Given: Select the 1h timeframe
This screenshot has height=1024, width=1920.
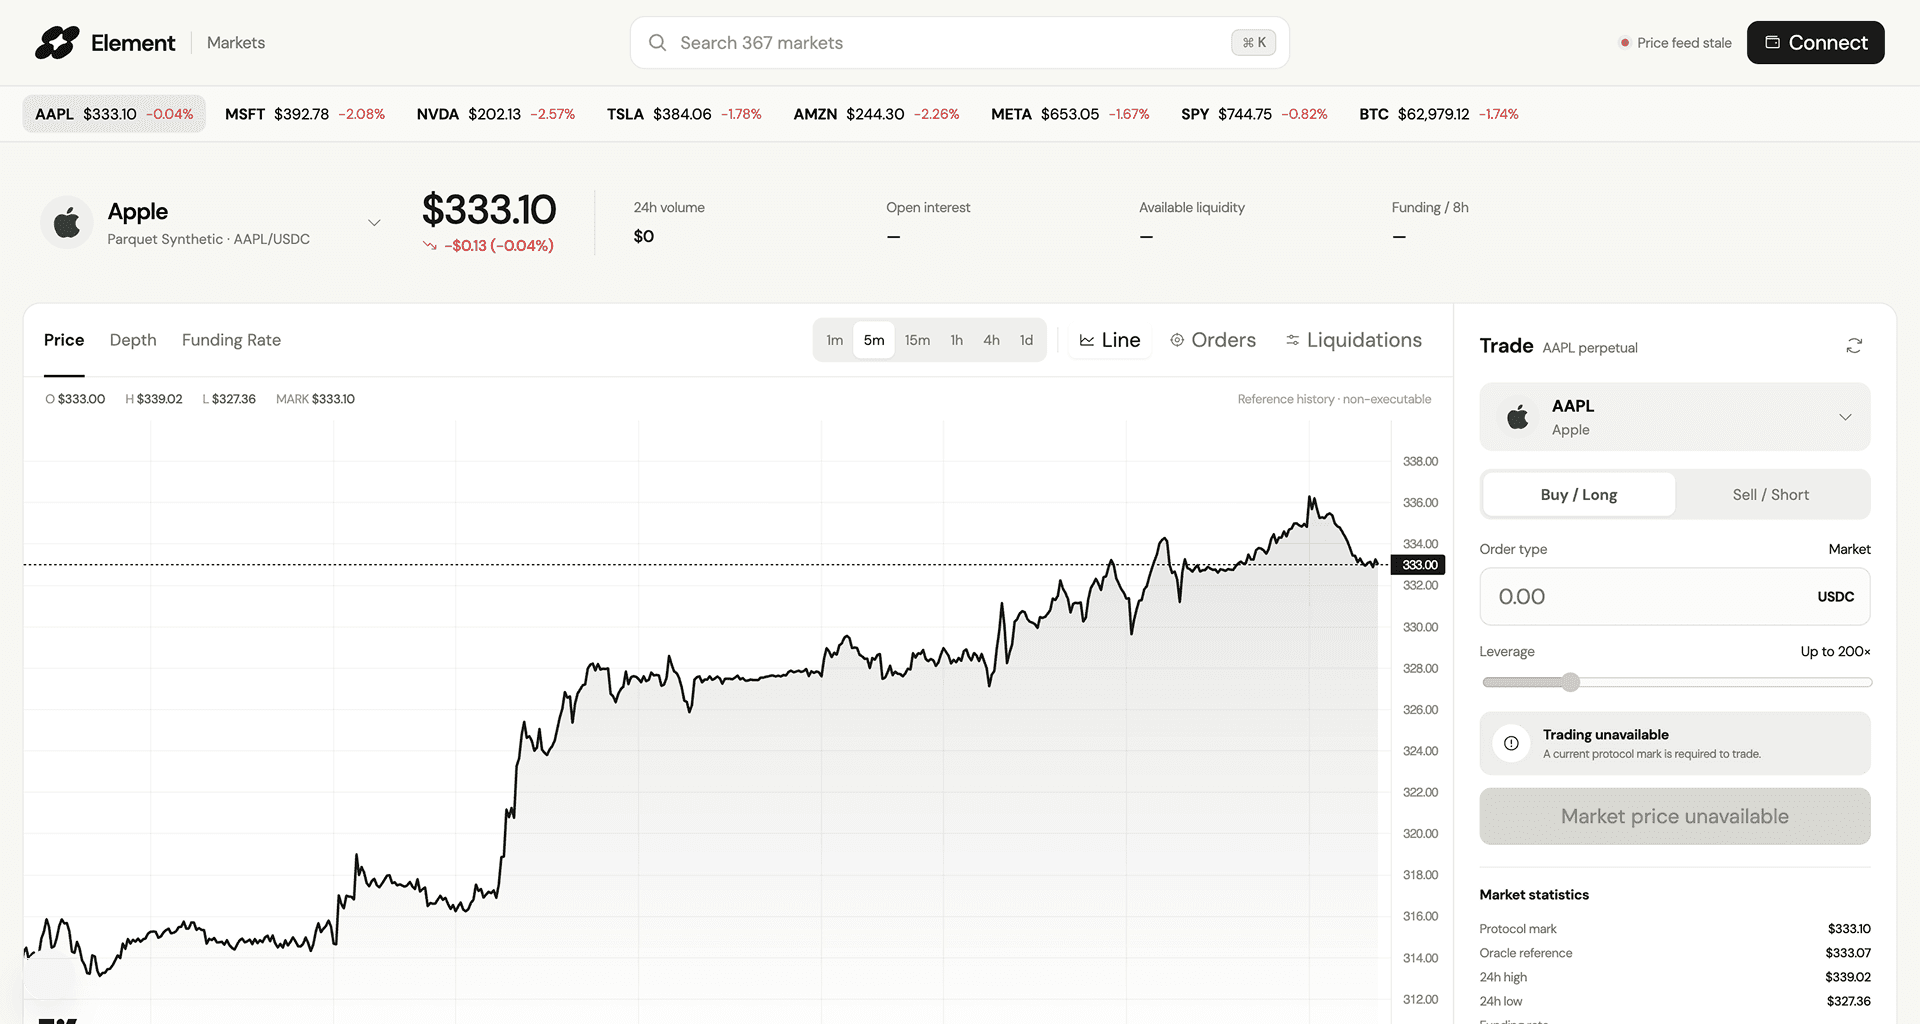Looking at the screenshot, I should 957,341.
